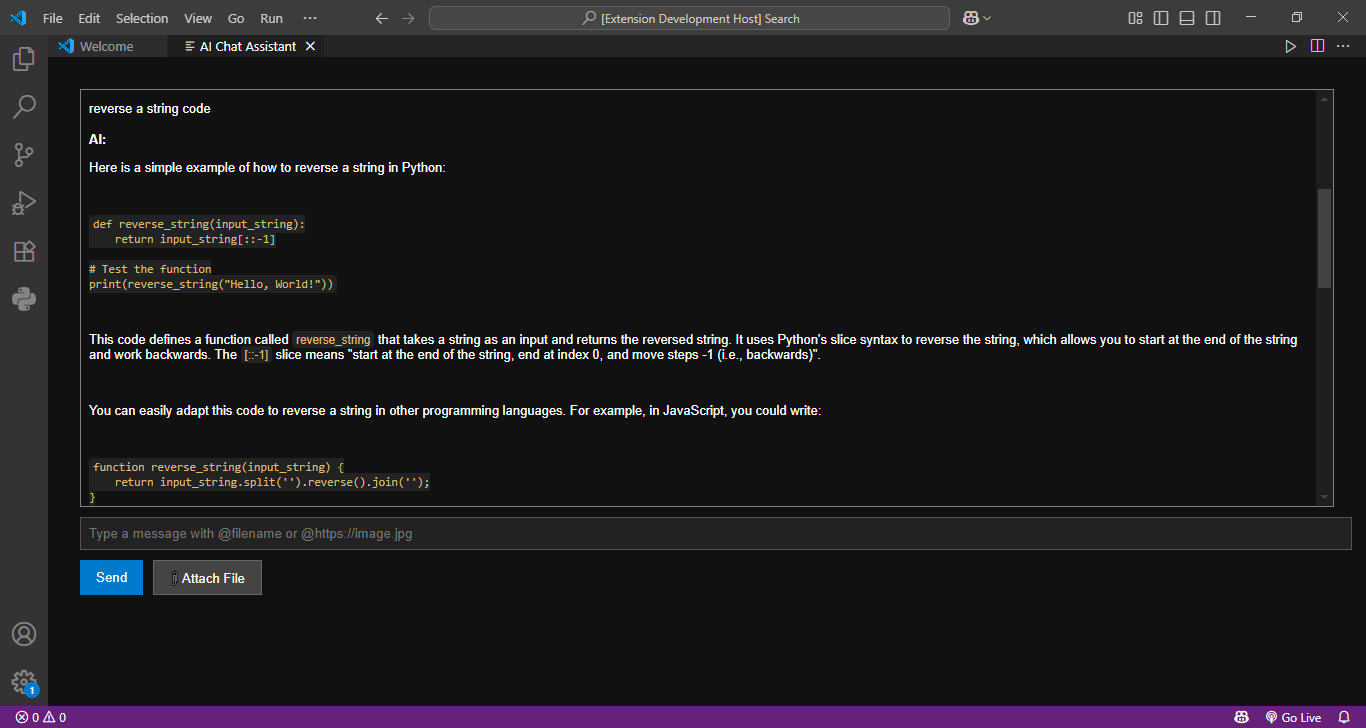Open the Explorer view in the activity bar
This screenshot has height=728, width=1366.
(x=24, y=58)
